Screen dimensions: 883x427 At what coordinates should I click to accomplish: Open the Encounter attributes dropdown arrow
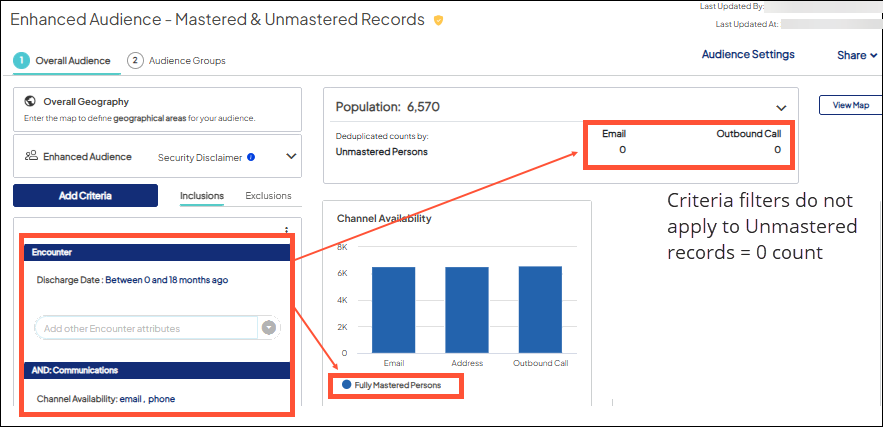point(268,328)
